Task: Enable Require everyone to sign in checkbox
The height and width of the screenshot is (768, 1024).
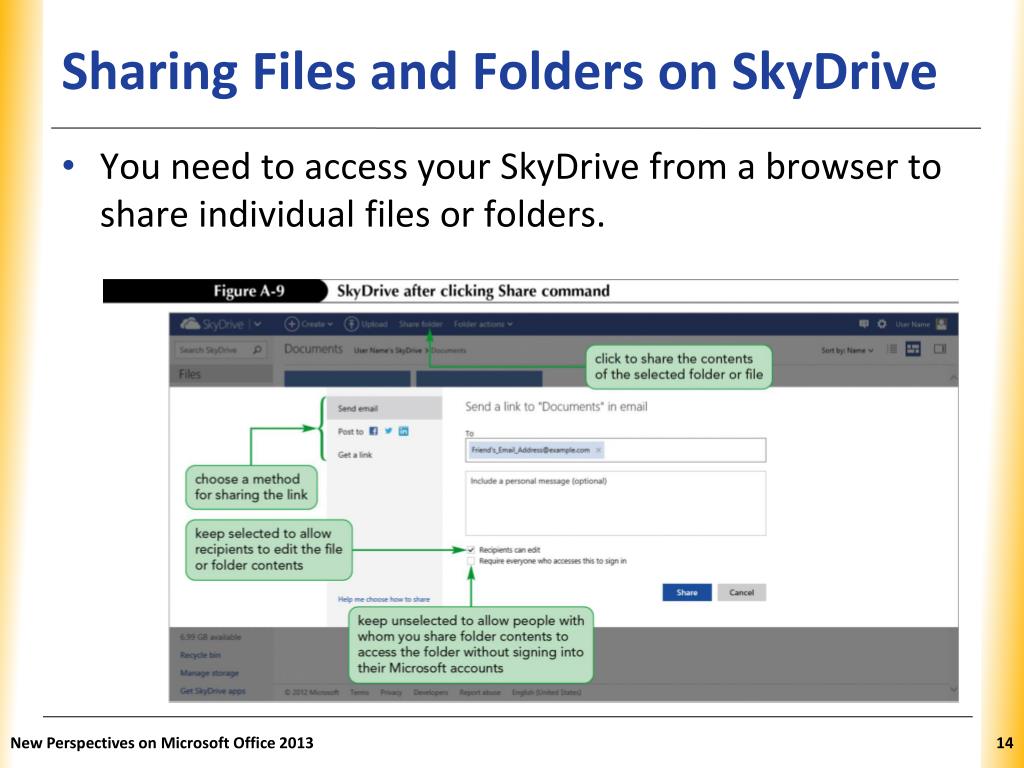Action: [x=471, y=561]
